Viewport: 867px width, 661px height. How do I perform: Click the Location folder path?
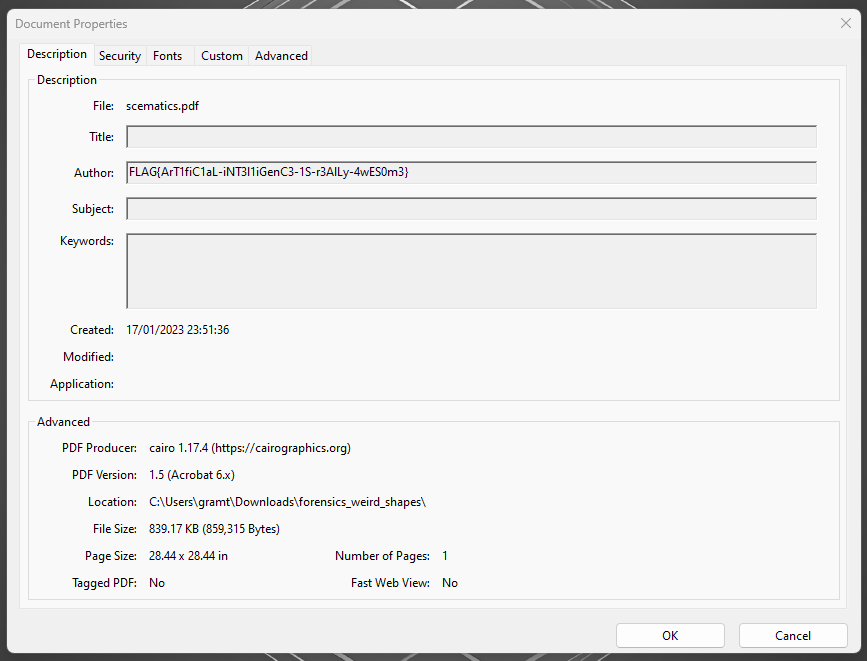point(287,502)
